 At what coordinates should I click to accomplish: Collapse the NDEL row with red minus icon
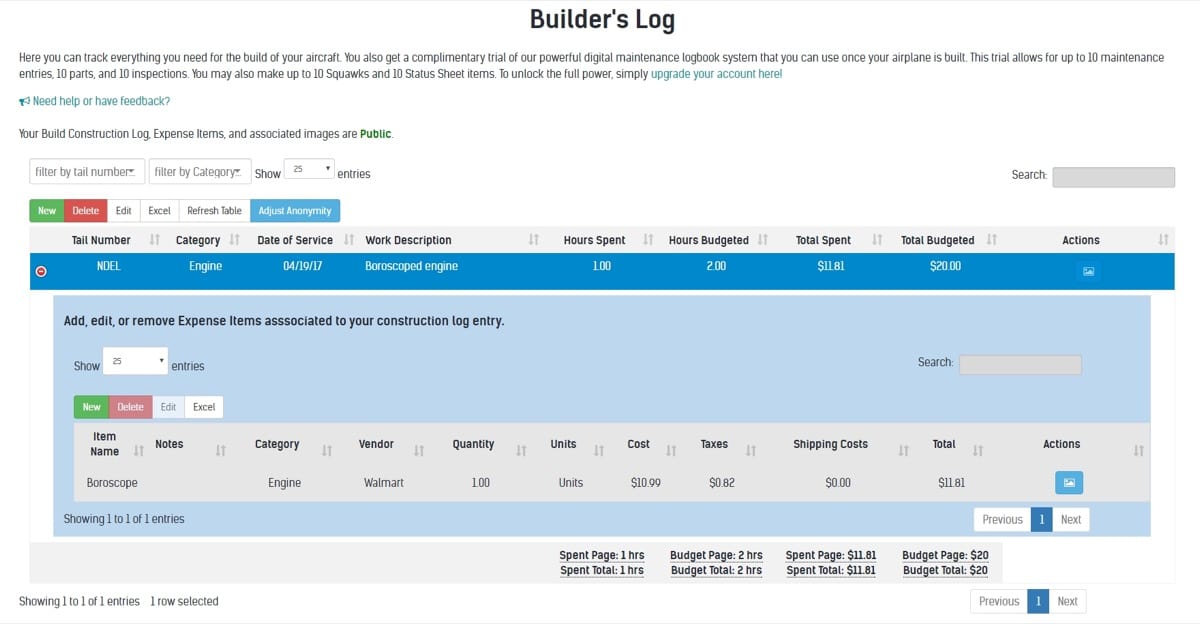click(x=41, y=271)
